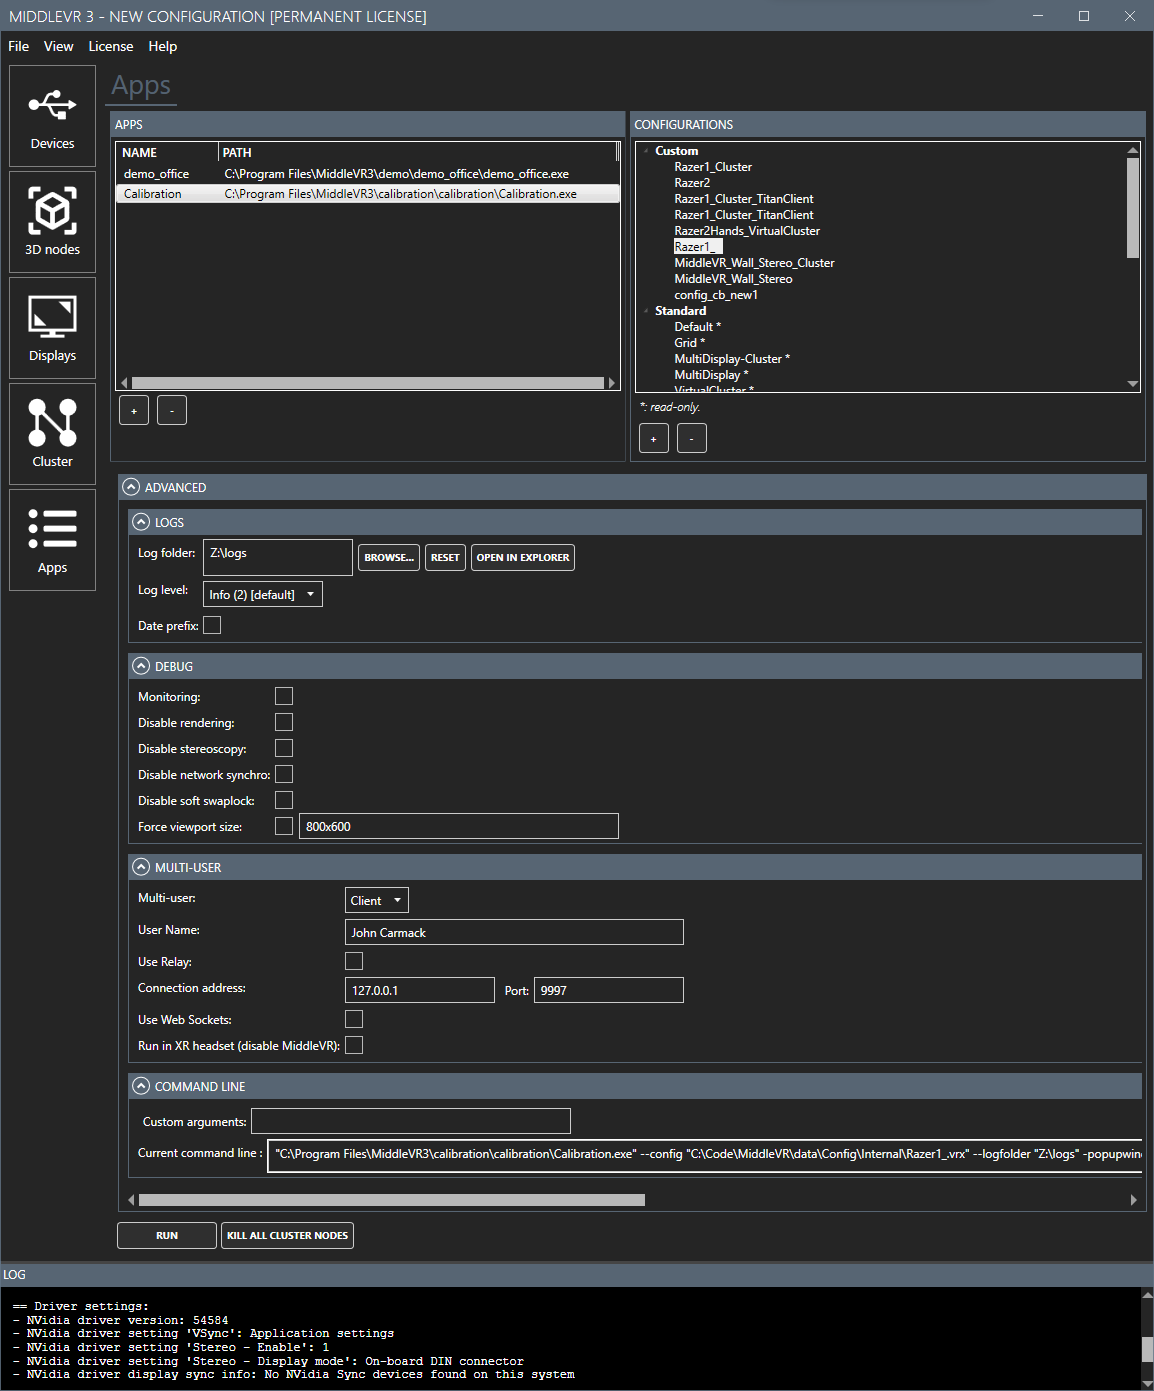The height and width of the screenshot is (1391, 1154).
Task: Click the Apps list horizontal scrollbar
Action: click(x=369, y=383)
